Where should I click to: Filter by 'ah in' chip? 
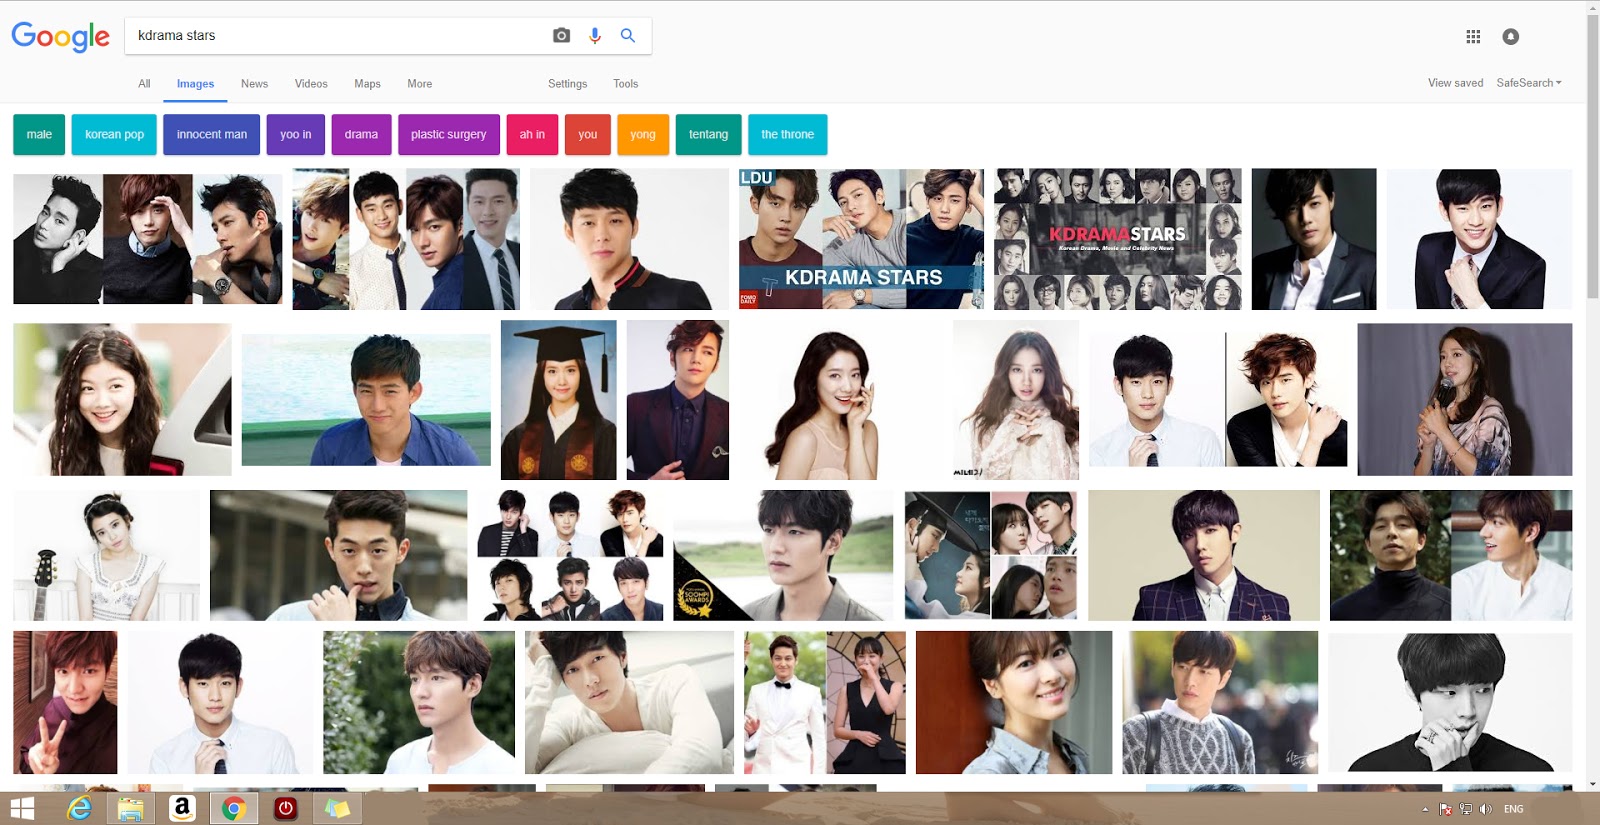pos(532,134)
